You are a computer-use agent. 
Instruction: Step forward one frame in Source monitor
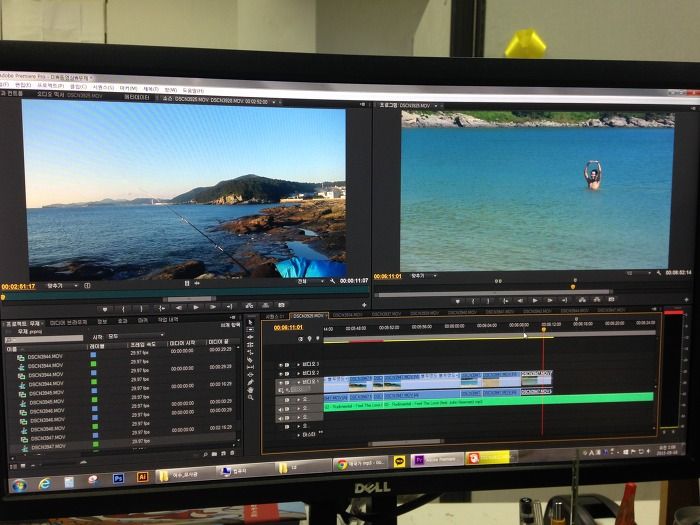[212, 307]
